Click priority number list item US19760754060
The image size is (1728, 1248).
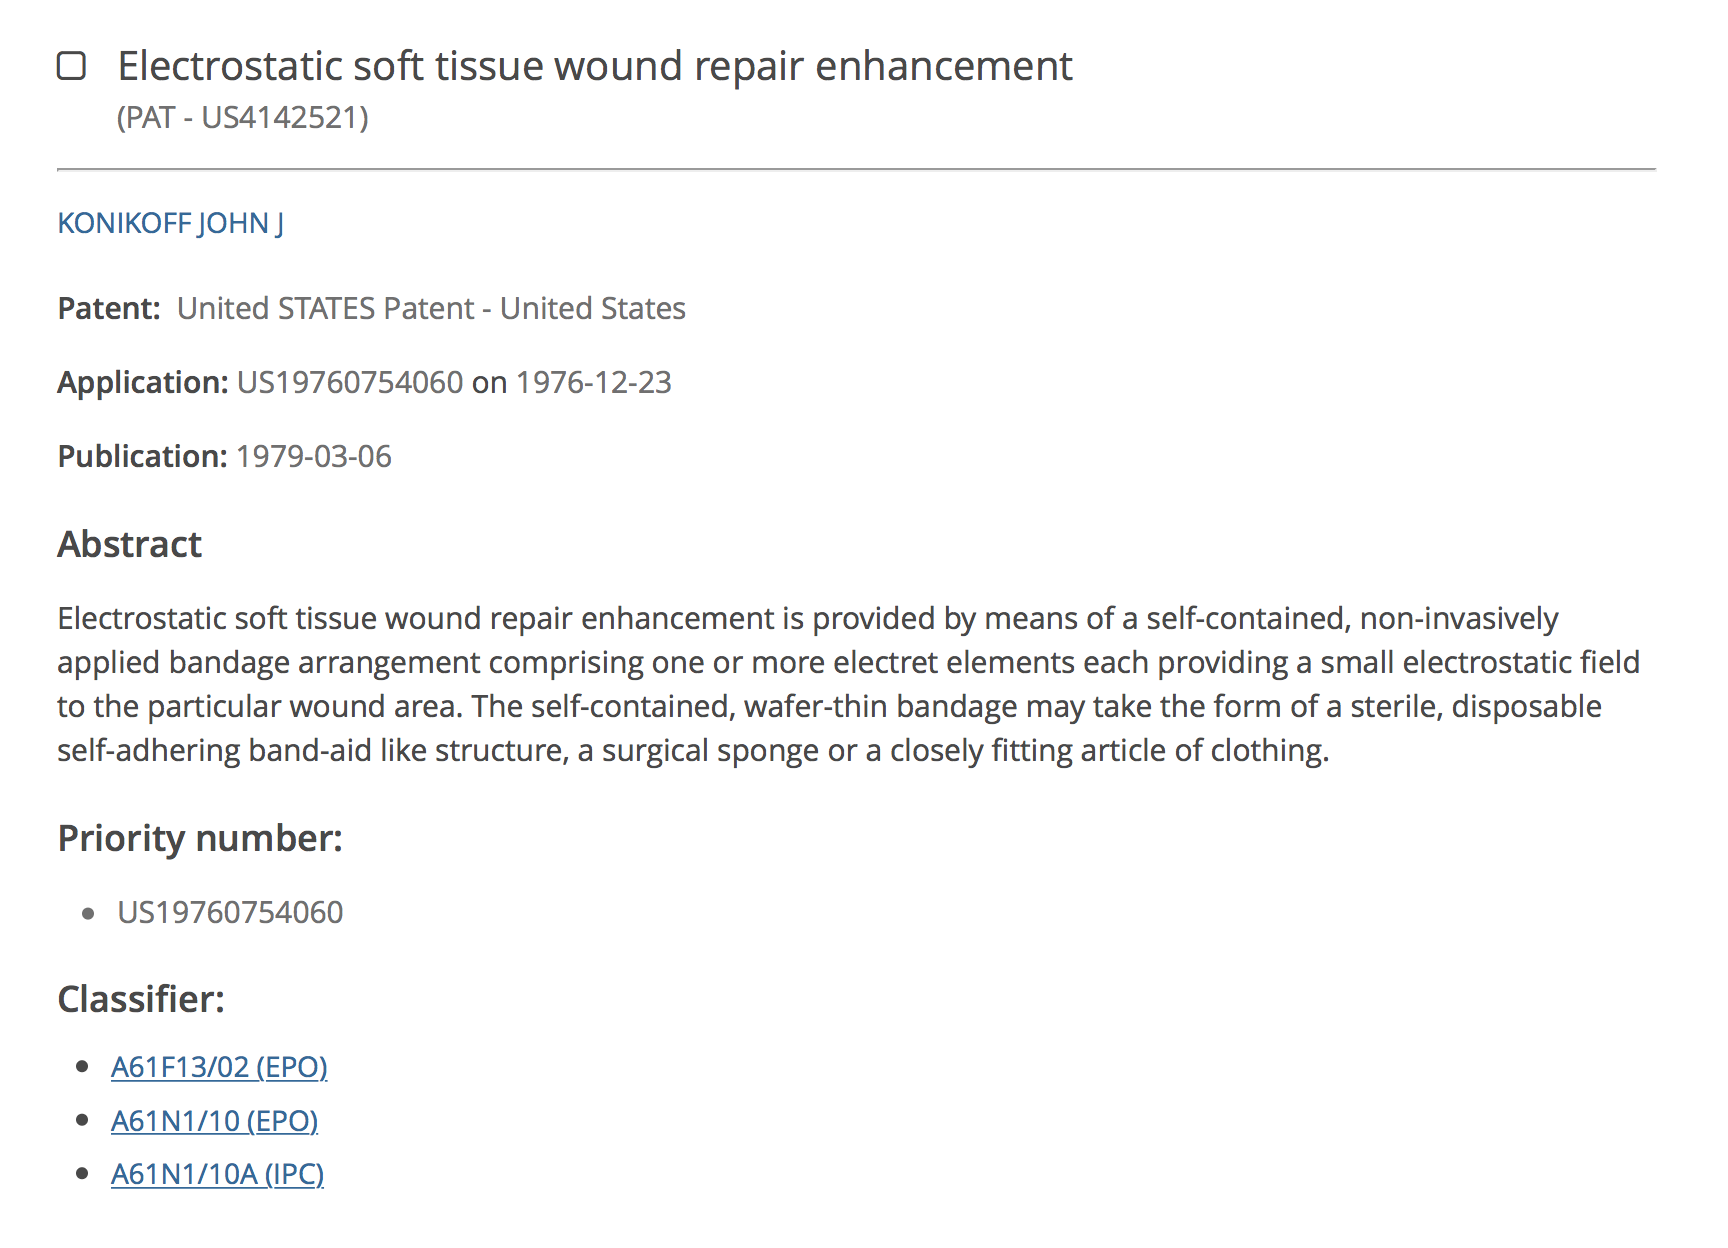(230, 912)
